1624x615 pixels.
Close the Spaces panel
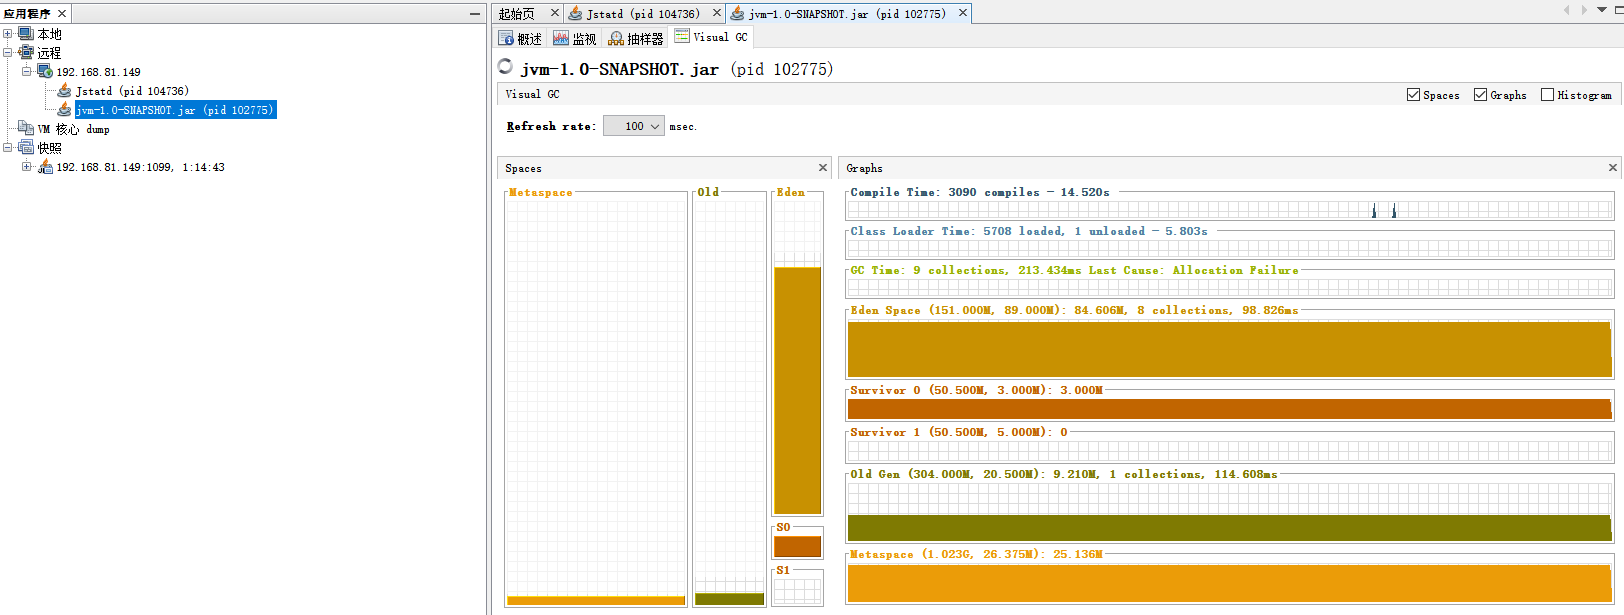point(823,168)
